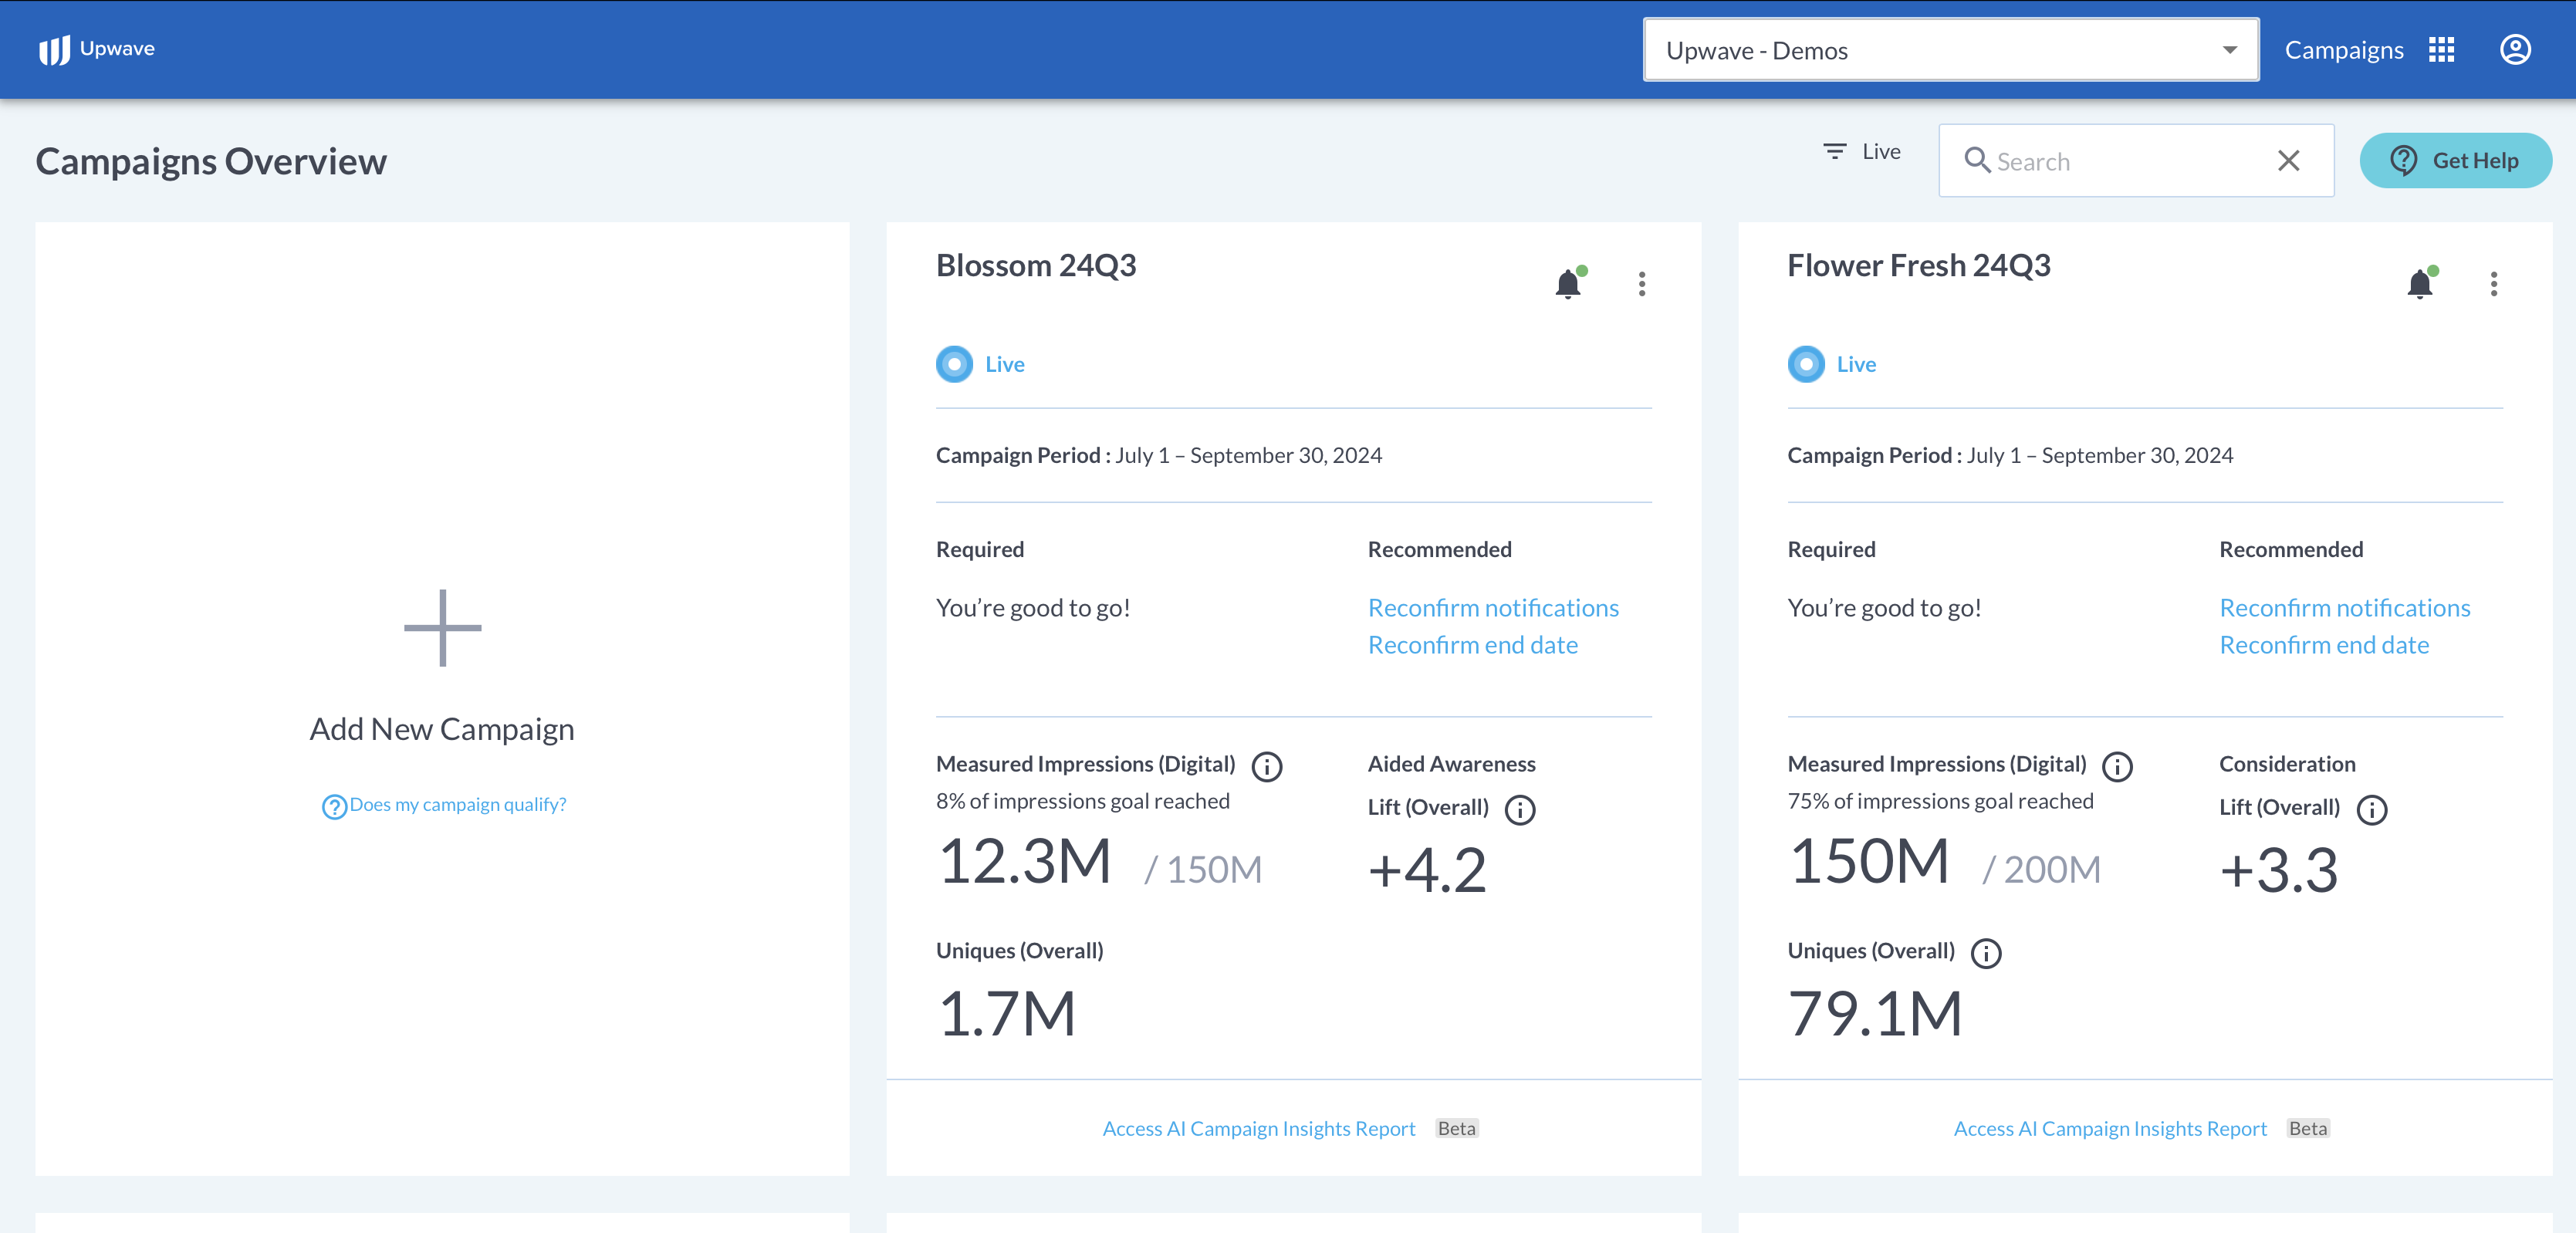This screenshot has width=2576, height=1233.
Task: Click Reconfirm end date in Blossom 24Q3
Action: tap(1473, 645)
